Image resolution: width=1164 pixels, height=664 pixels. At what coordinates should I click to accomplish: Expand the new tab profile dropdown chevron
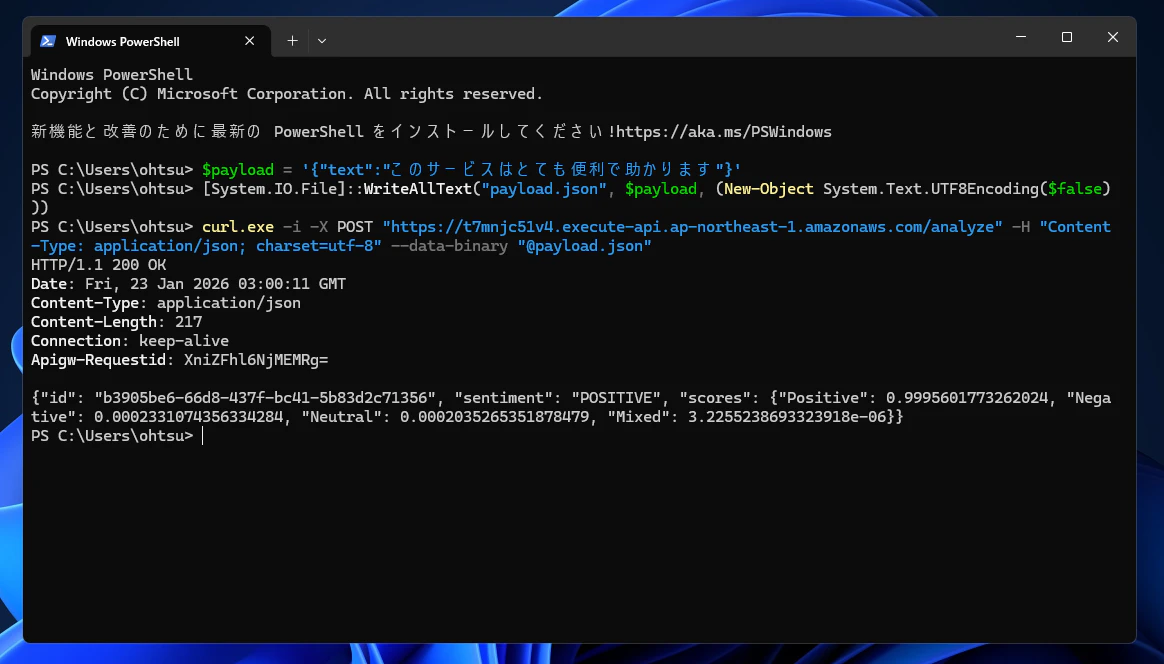pyautogui.click(x=321, y=41)
